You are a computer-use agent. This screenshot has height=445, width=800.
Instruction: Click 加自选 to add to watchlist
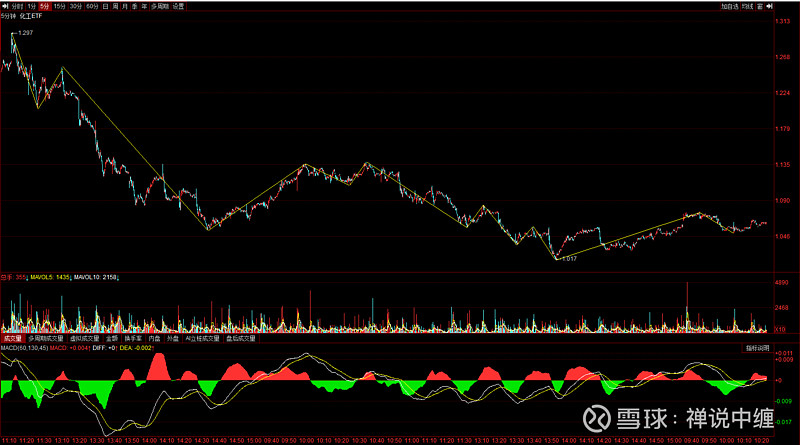coord(730,6)
